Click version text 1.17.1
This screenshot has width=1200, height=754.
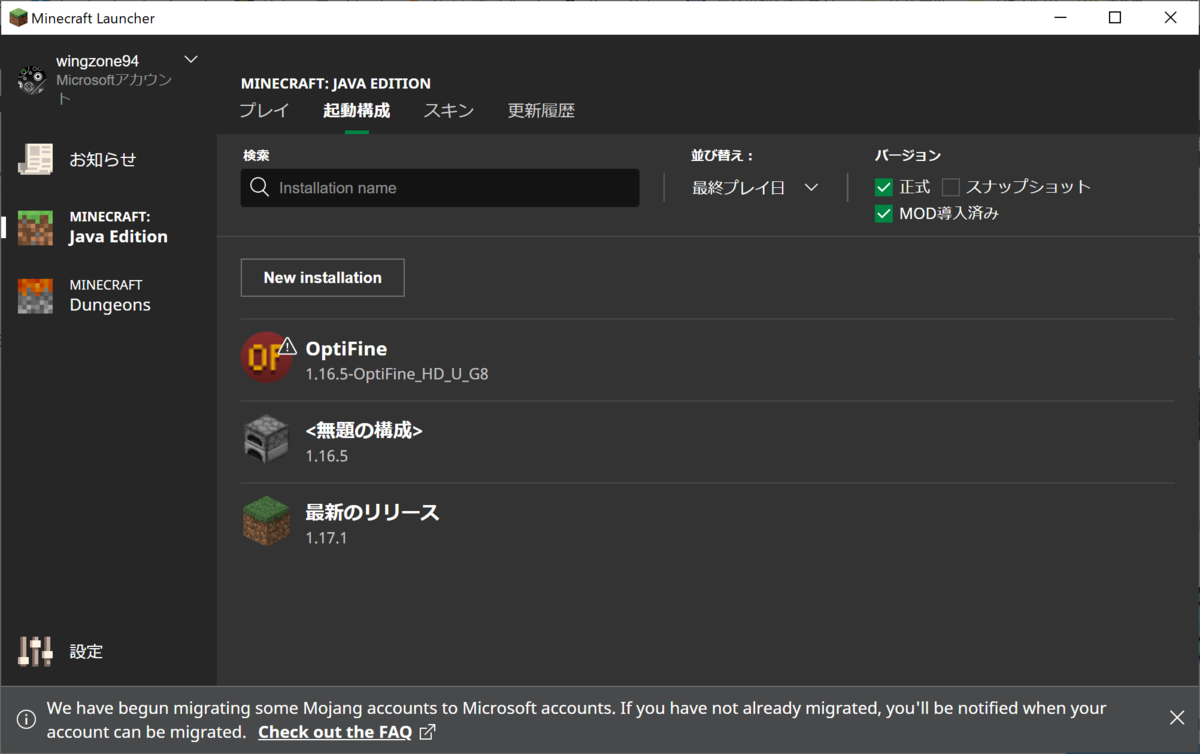(x=326, y=539)
